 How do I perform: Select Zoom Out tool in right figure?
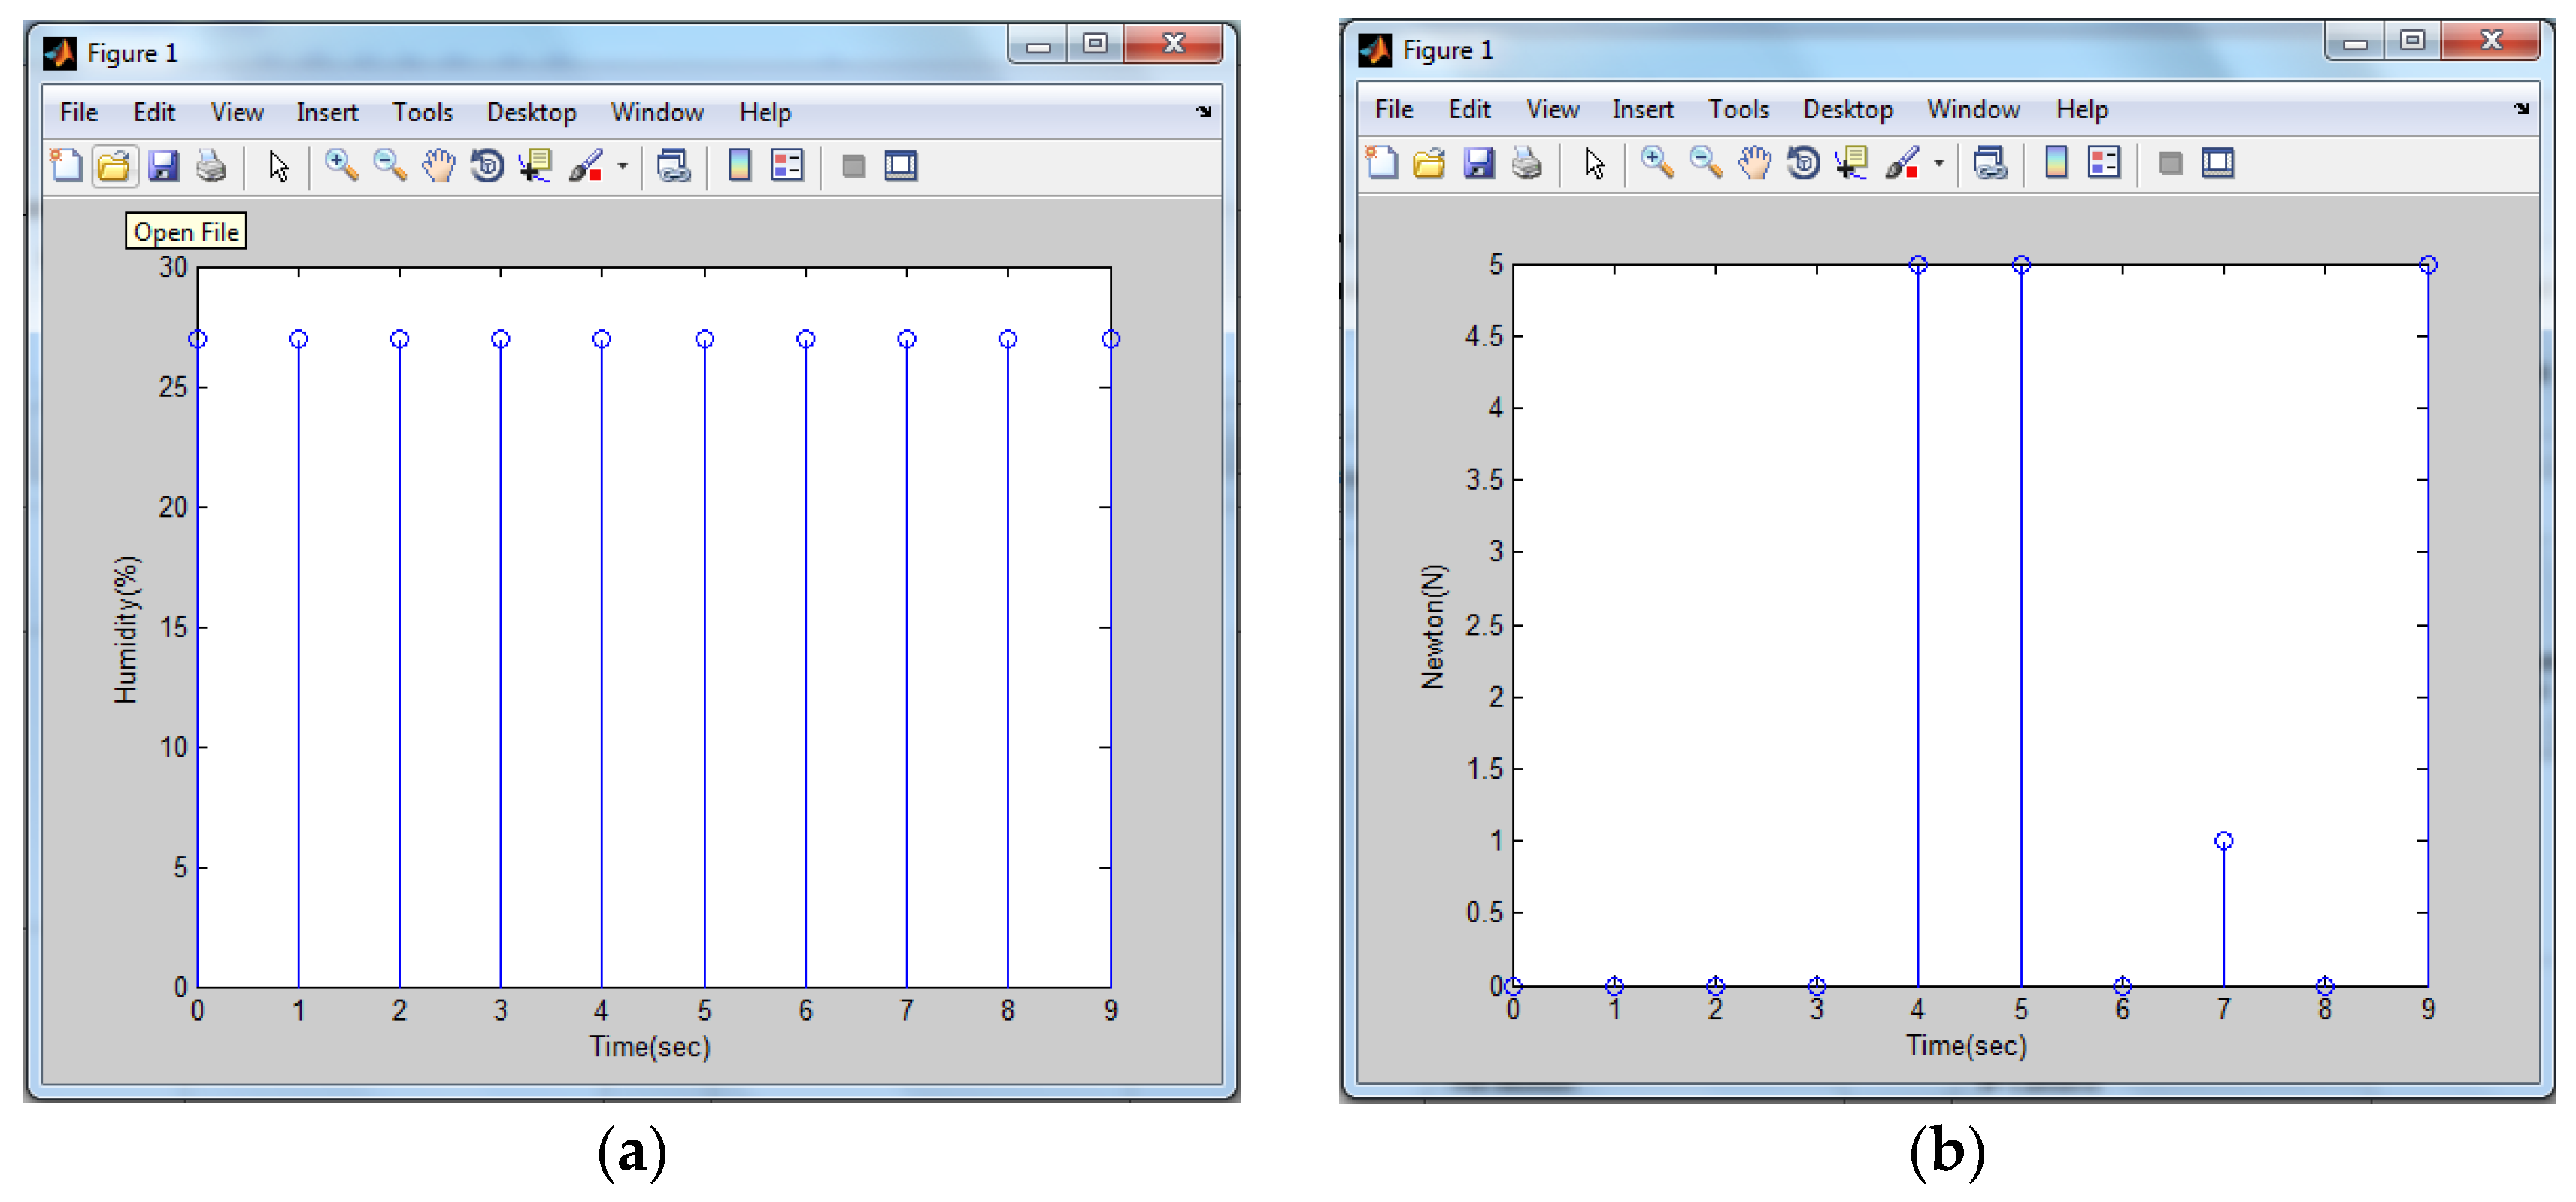point(1705,163)
